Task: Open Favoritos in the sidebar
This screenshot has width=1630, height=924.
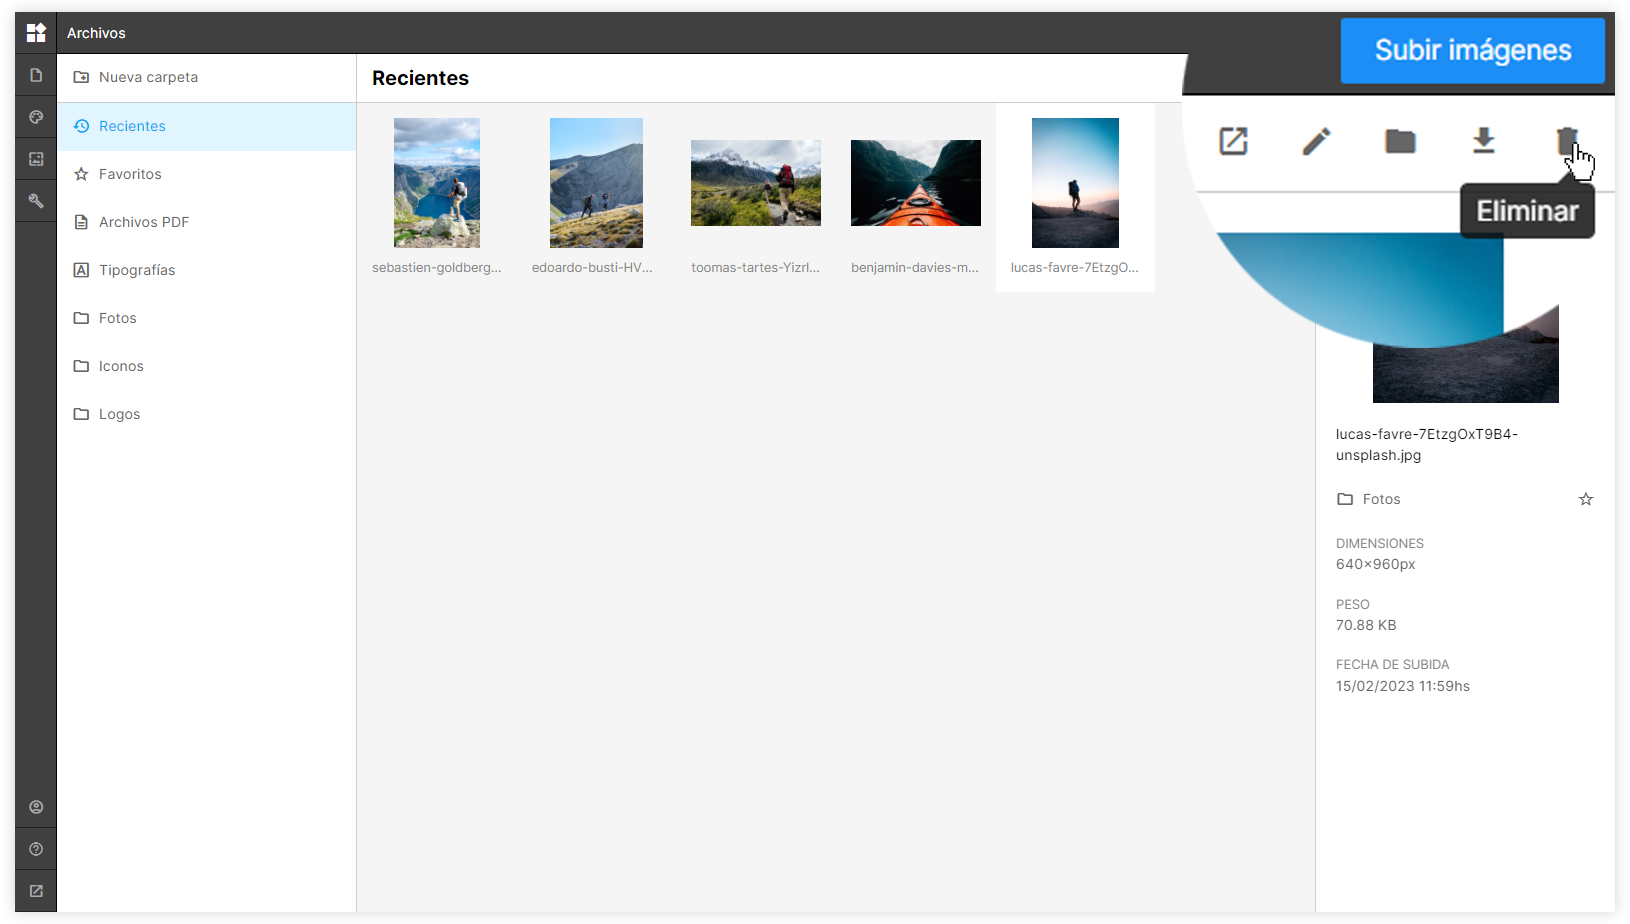Action: (206, 174)
